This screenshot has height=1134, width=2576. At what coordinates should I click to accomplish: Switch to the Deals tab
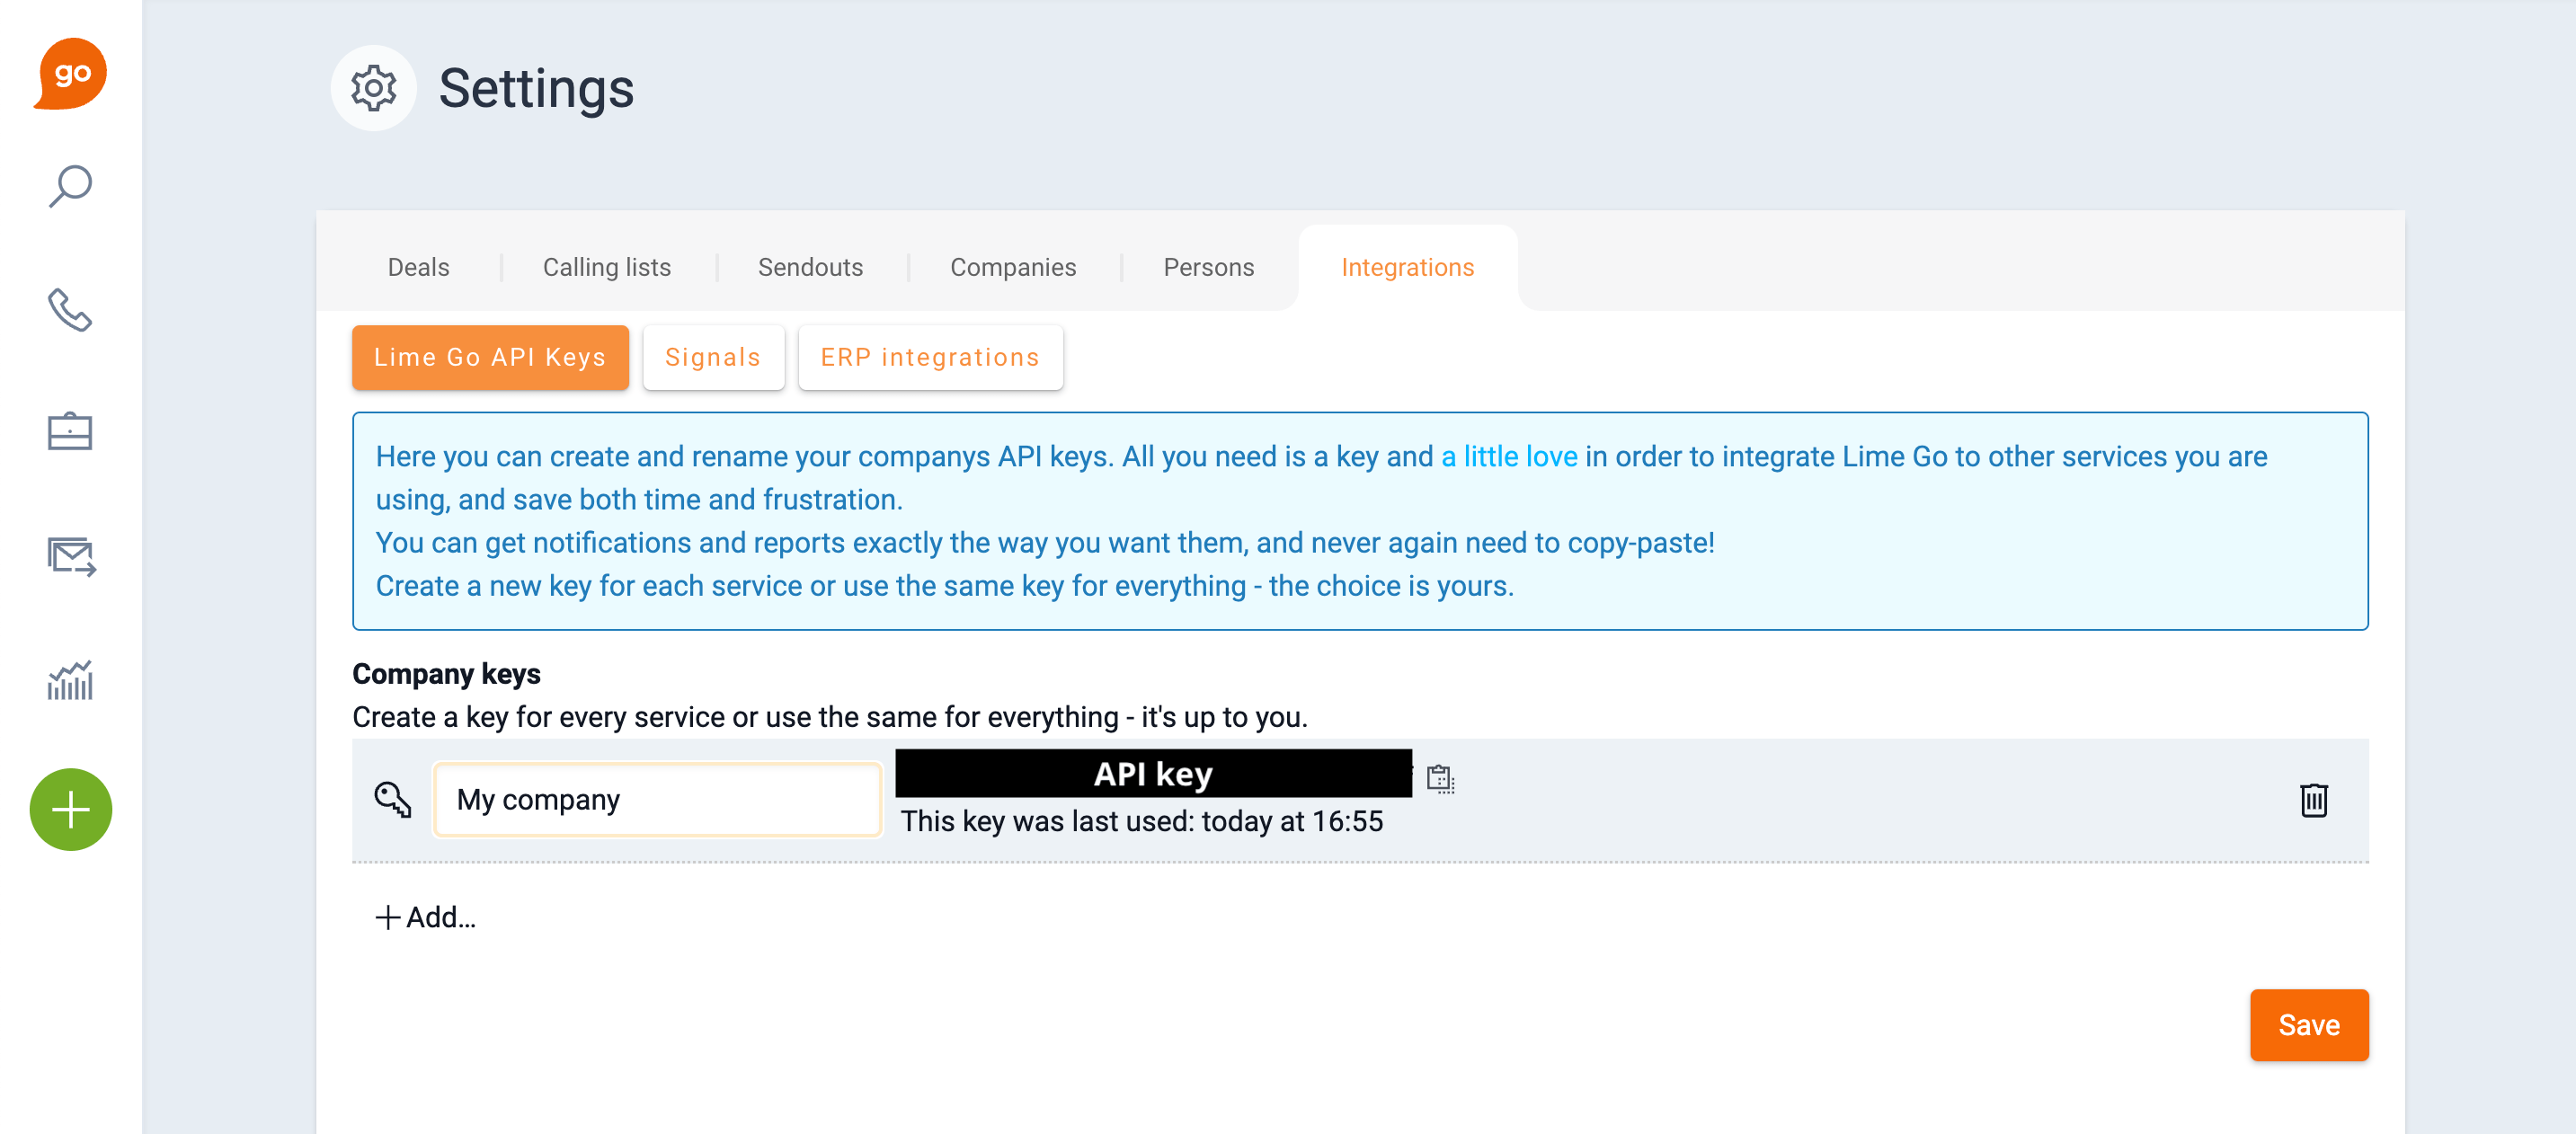coord(418,267)
